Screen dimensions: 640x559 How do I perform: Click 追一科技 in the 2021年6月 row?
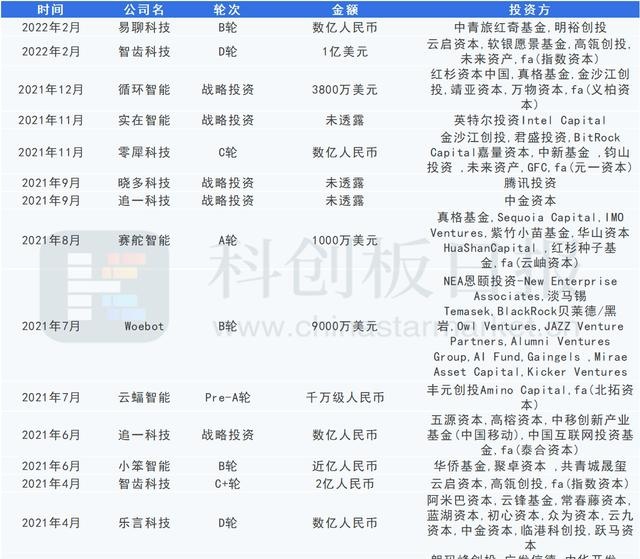pos(144,435)
